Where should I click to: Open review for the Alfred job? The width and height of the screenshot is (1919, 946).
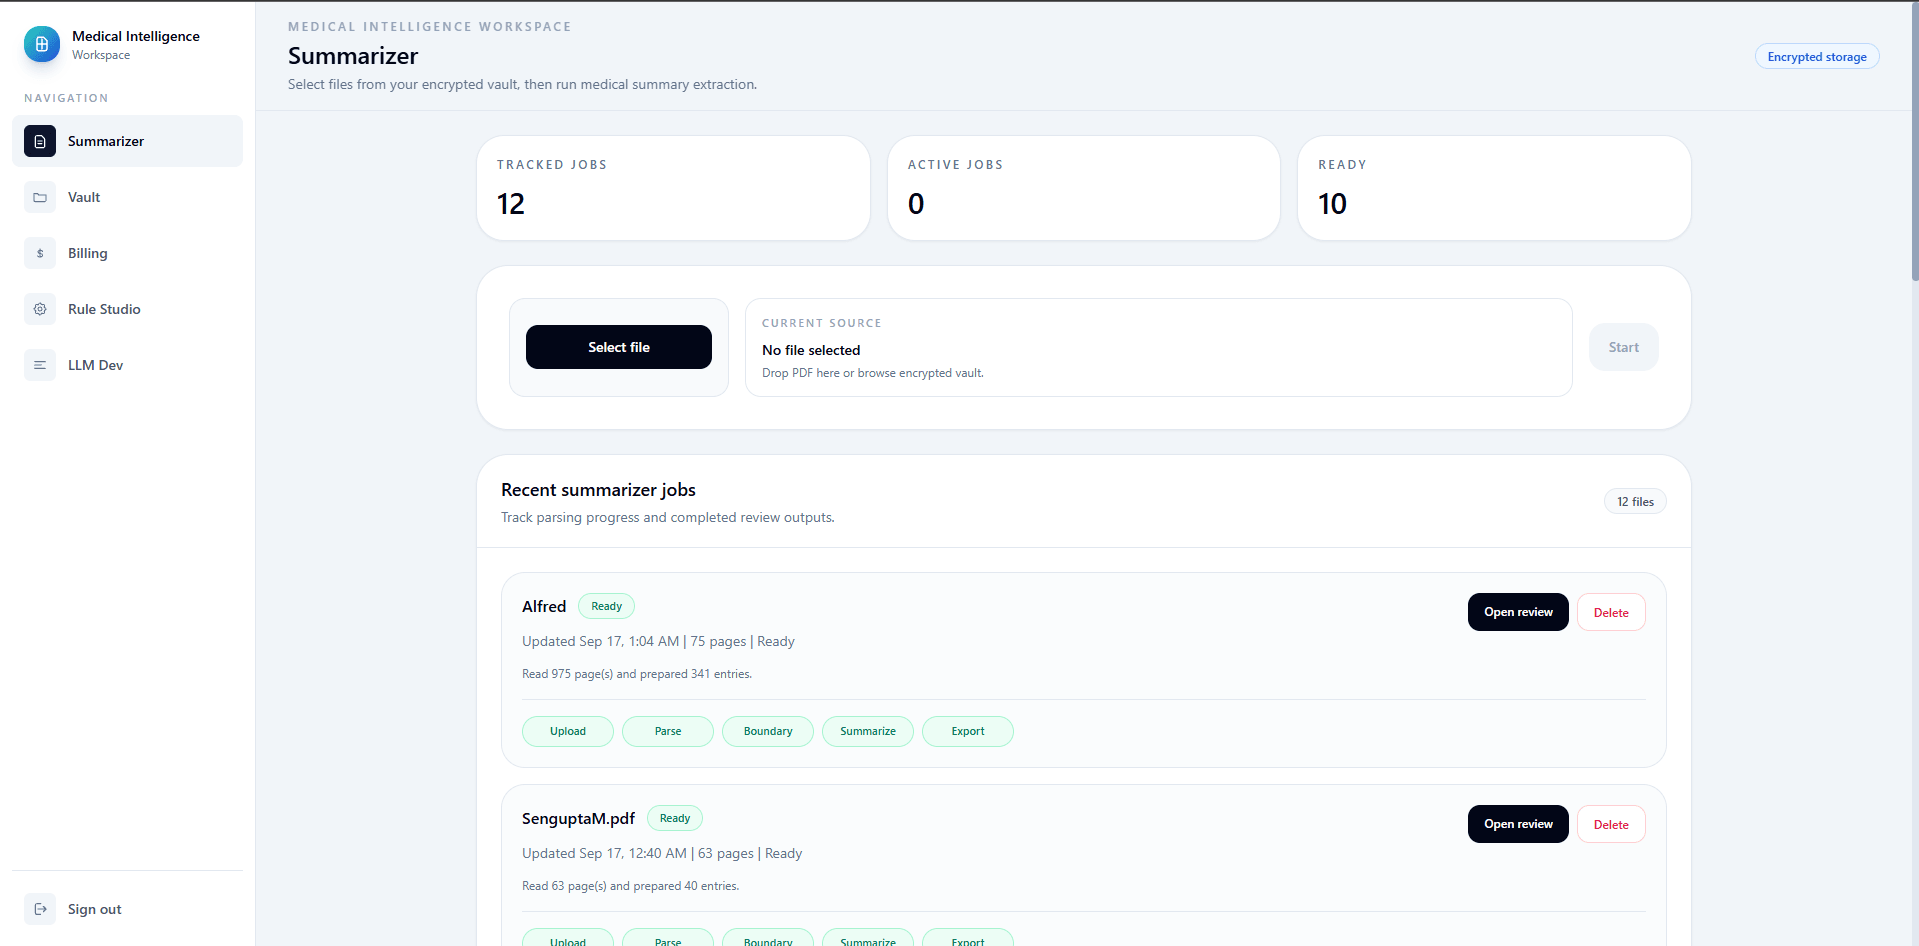[x=1518, y=612]
